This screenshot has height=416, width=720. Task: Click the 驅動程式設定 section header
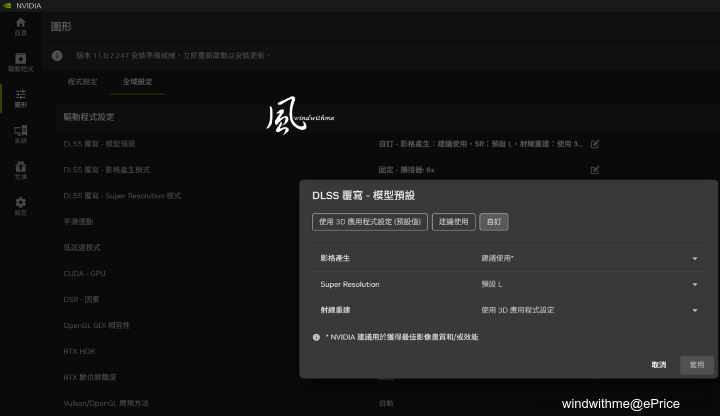89,117
